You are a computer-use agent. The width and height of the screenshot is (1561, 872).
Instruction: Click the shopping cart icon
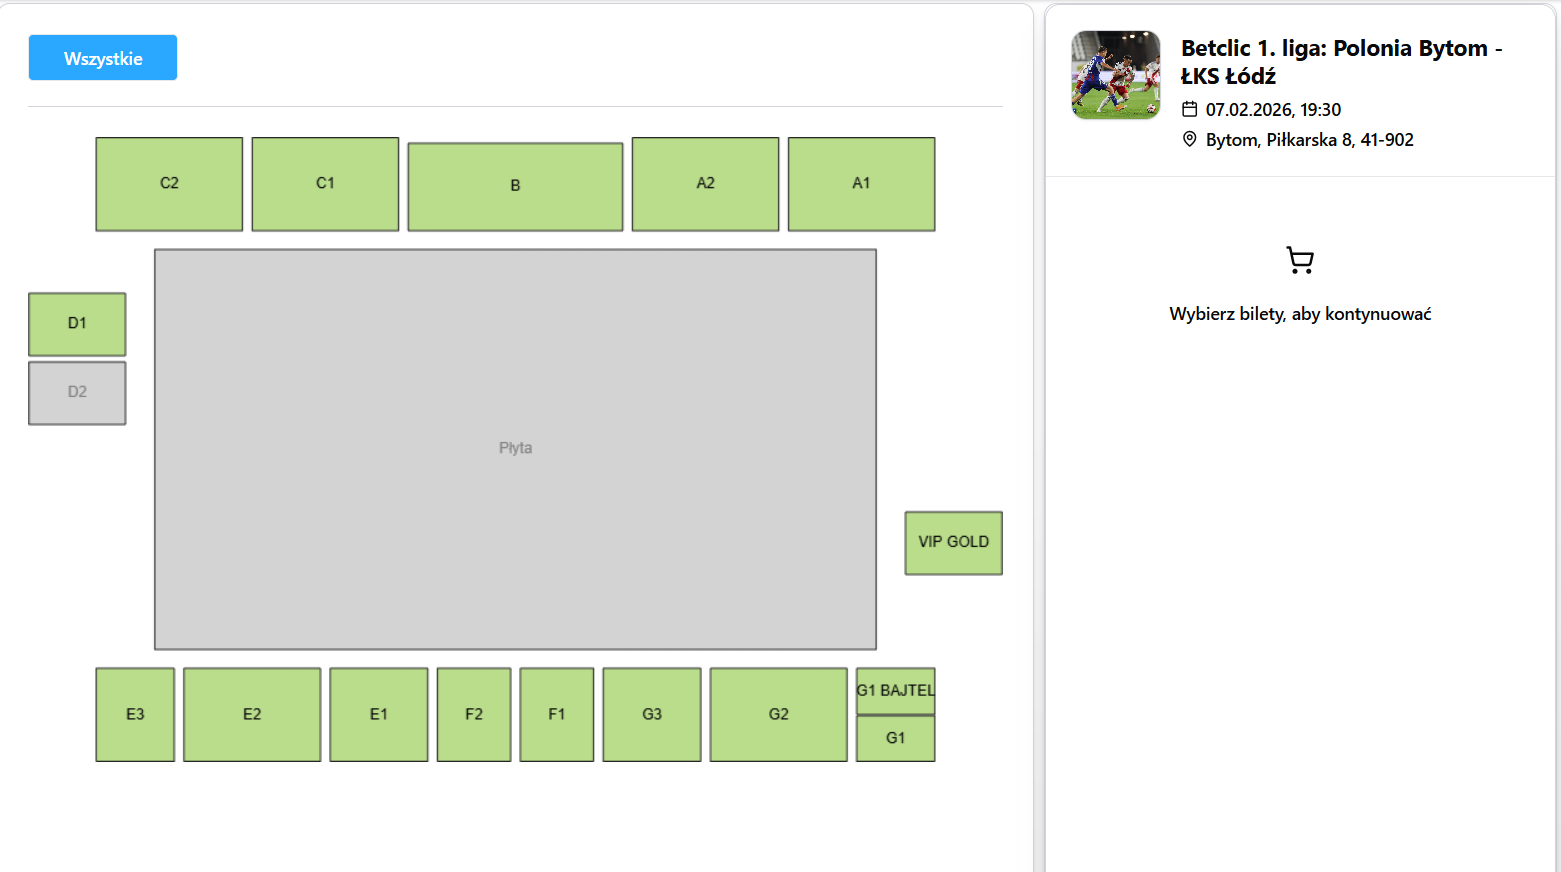[1300, 261]
